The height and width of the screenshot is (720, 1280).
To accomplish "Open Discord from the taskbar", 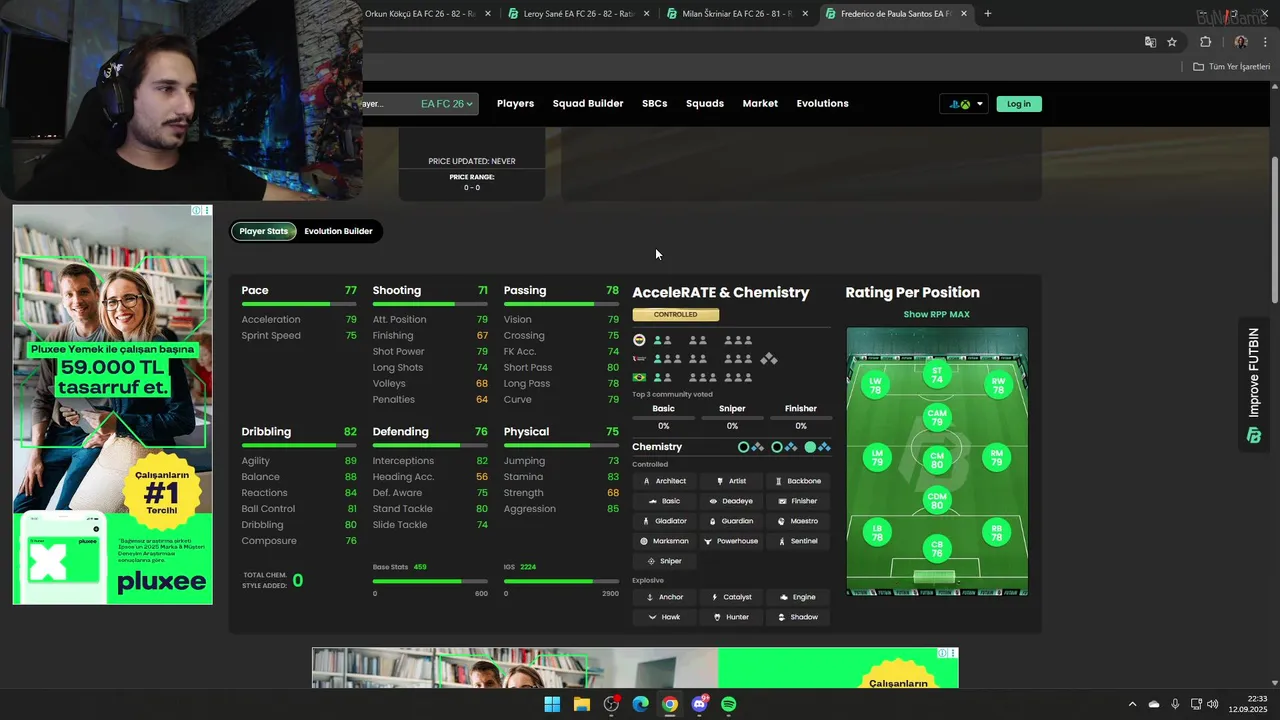I will pos(699,704).
